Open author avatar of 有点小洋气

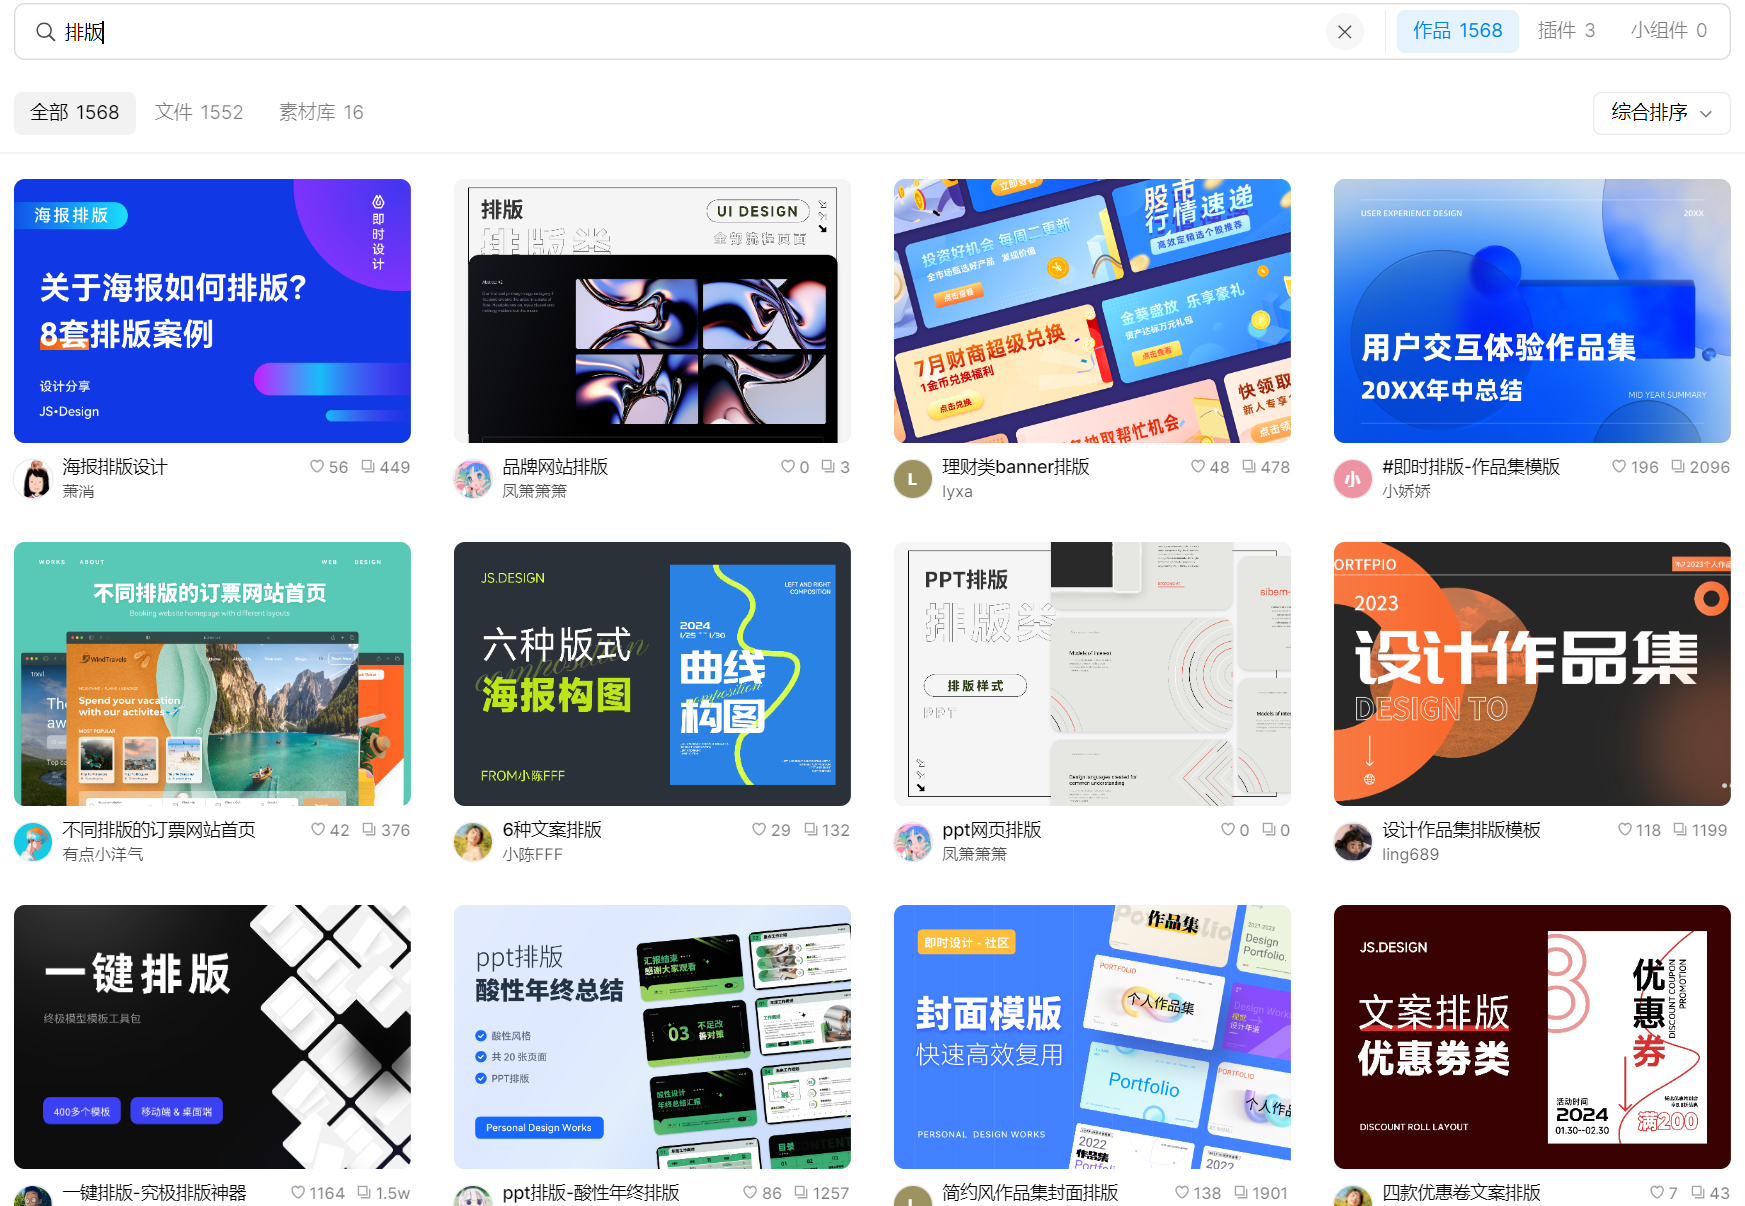pos(33,842)
